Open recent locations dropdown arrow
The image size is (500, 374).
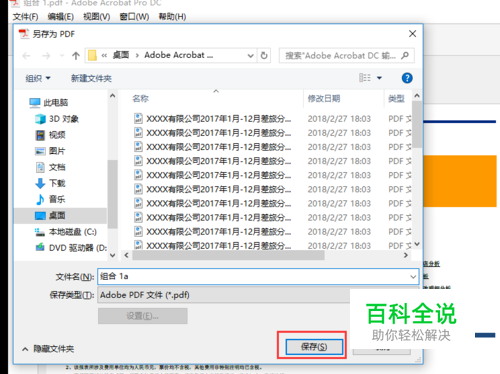62,56
